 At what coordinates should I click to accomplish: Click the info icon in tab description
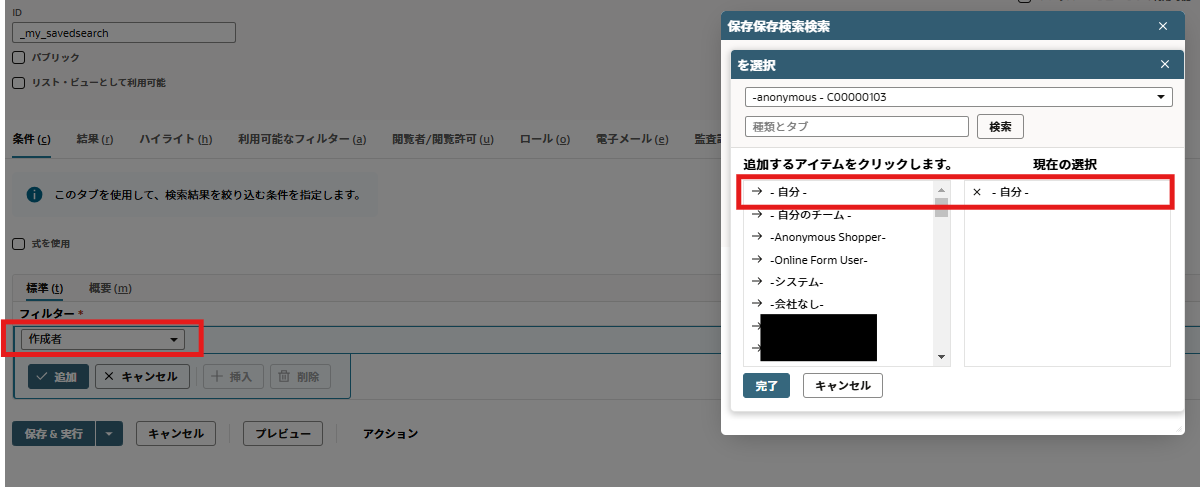(35, 195)
